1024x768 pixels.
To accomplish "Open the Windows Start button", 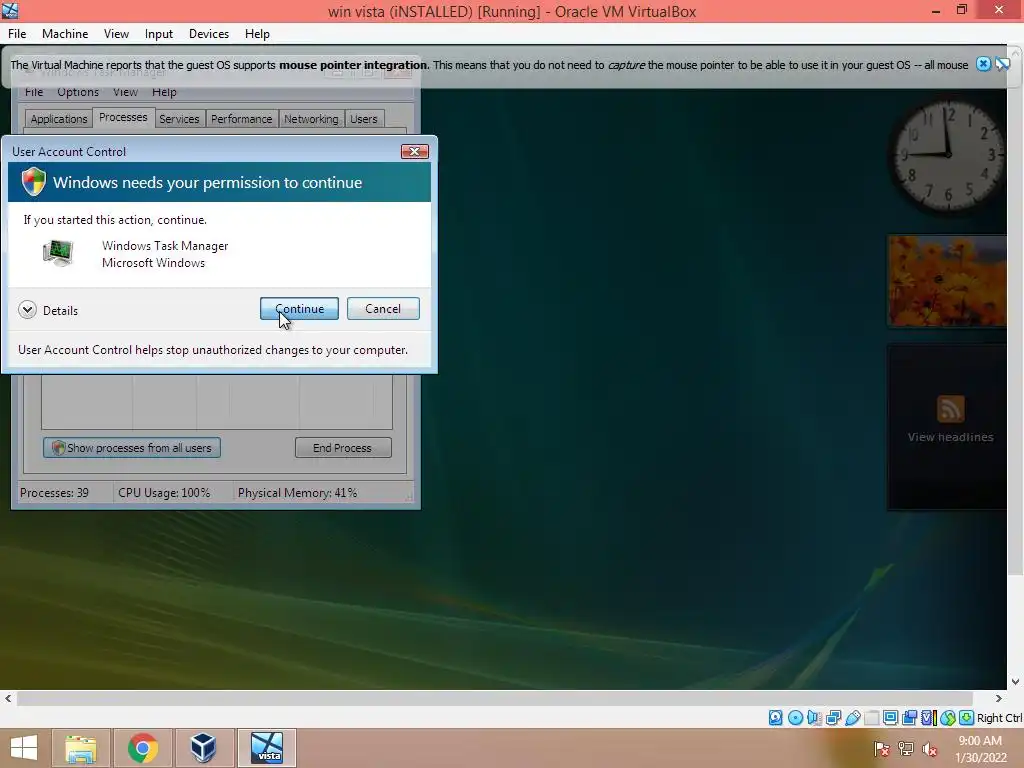I will pyautogui.click(x=24, y=748).
